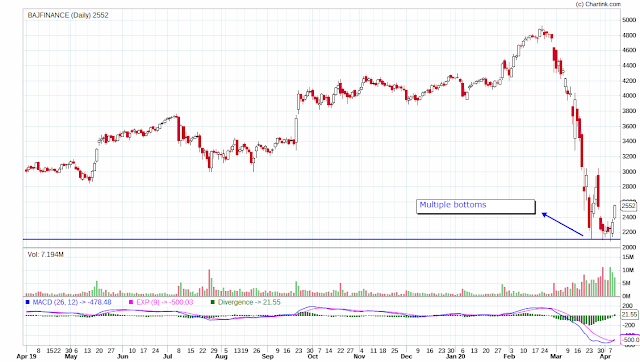
Task: Click the 4600 price axis label
Action: tap(629, 51)
